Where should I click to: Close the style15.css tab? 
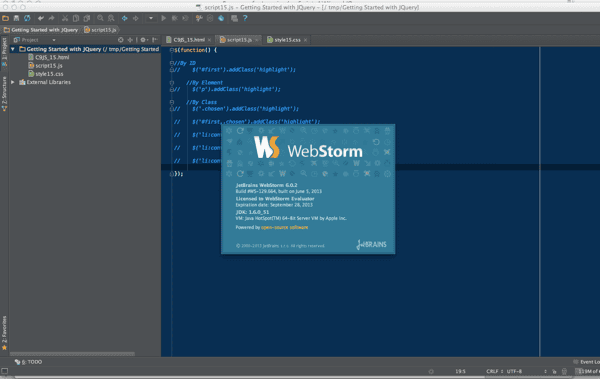pos(305,40)
